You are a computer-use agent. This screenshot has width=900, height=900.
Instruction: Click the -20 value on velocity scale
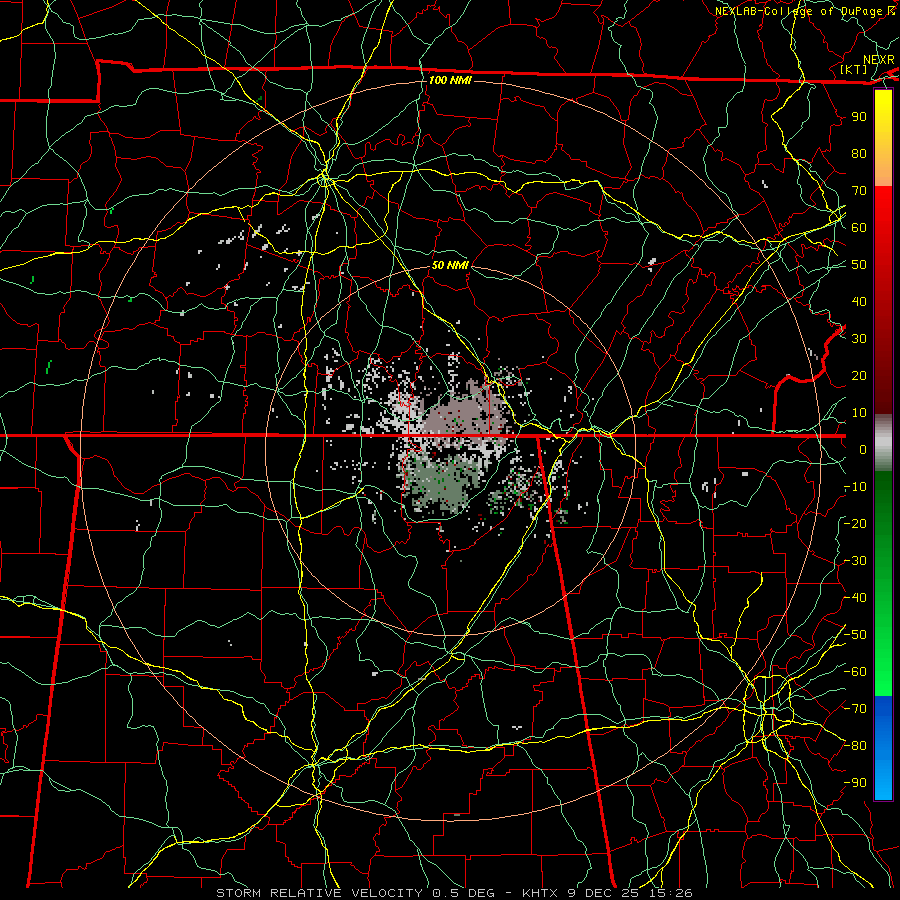tap(855, 523)
